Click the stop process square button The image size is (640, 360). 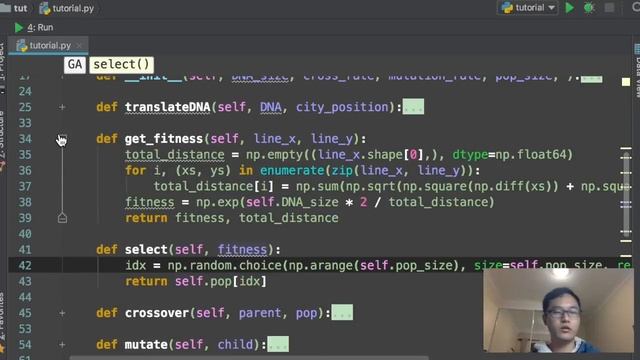pos(609,8)
